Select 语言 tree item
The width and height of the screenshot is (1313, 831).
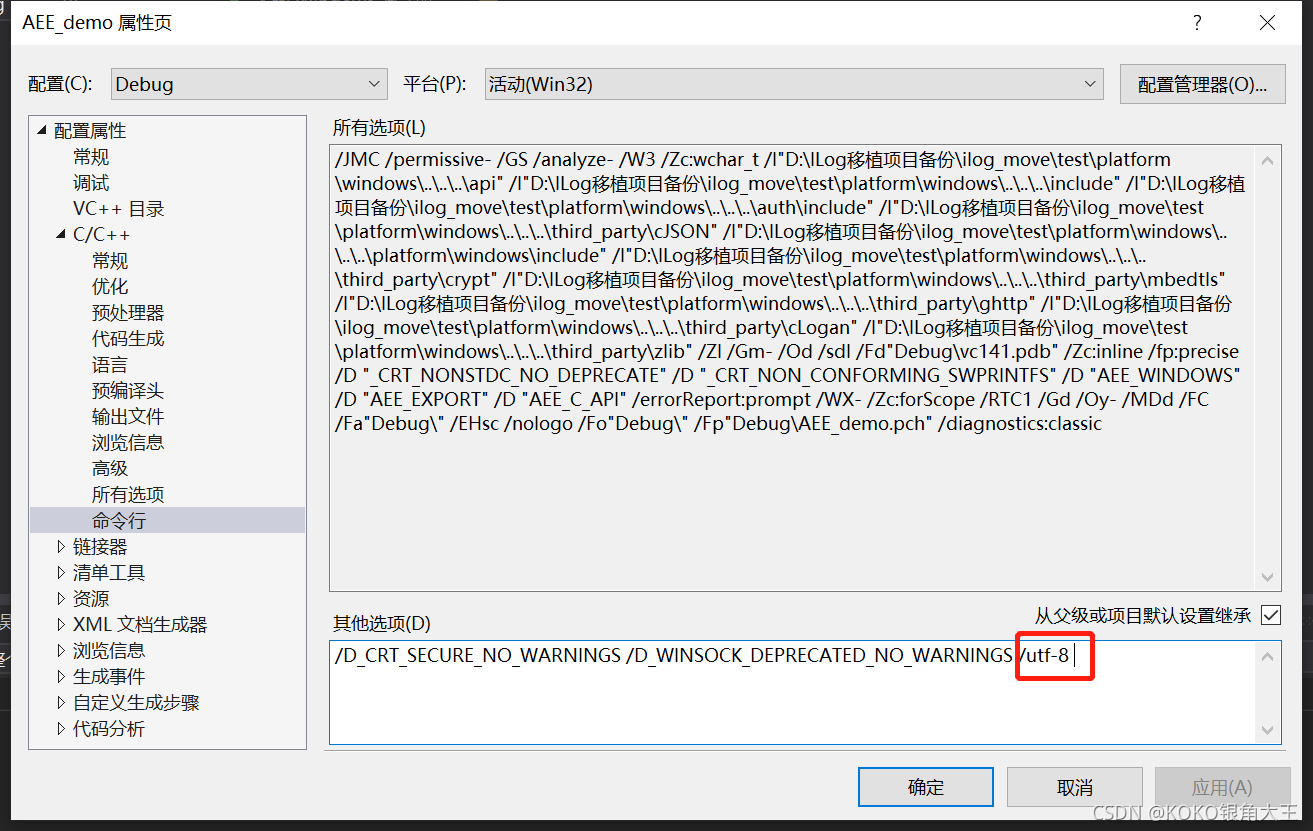pos(110,365)
